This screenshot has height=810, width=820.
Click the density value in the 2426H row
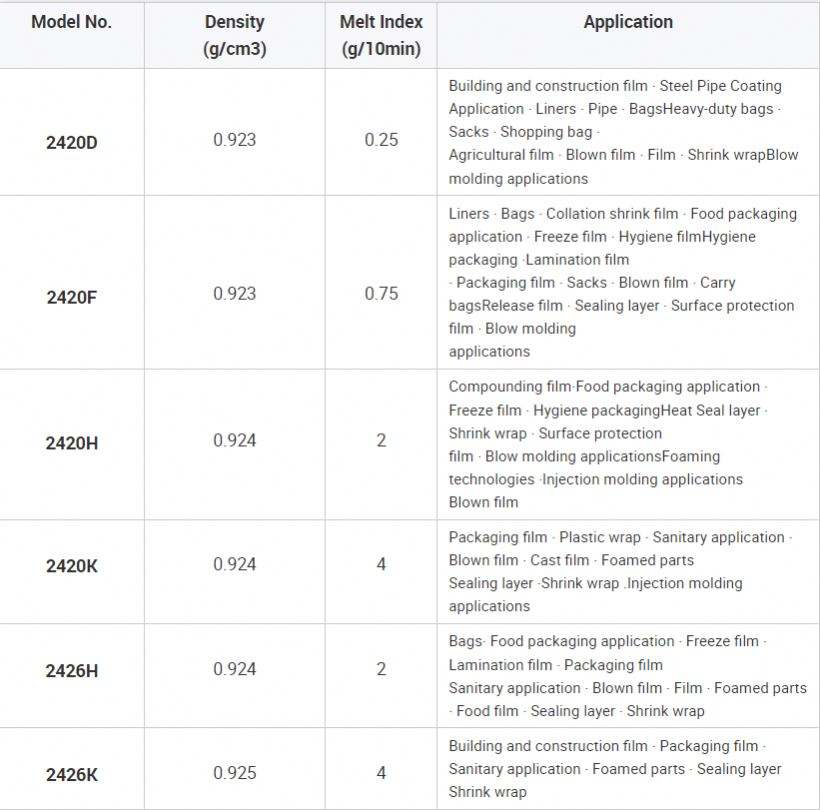point(234,670)
